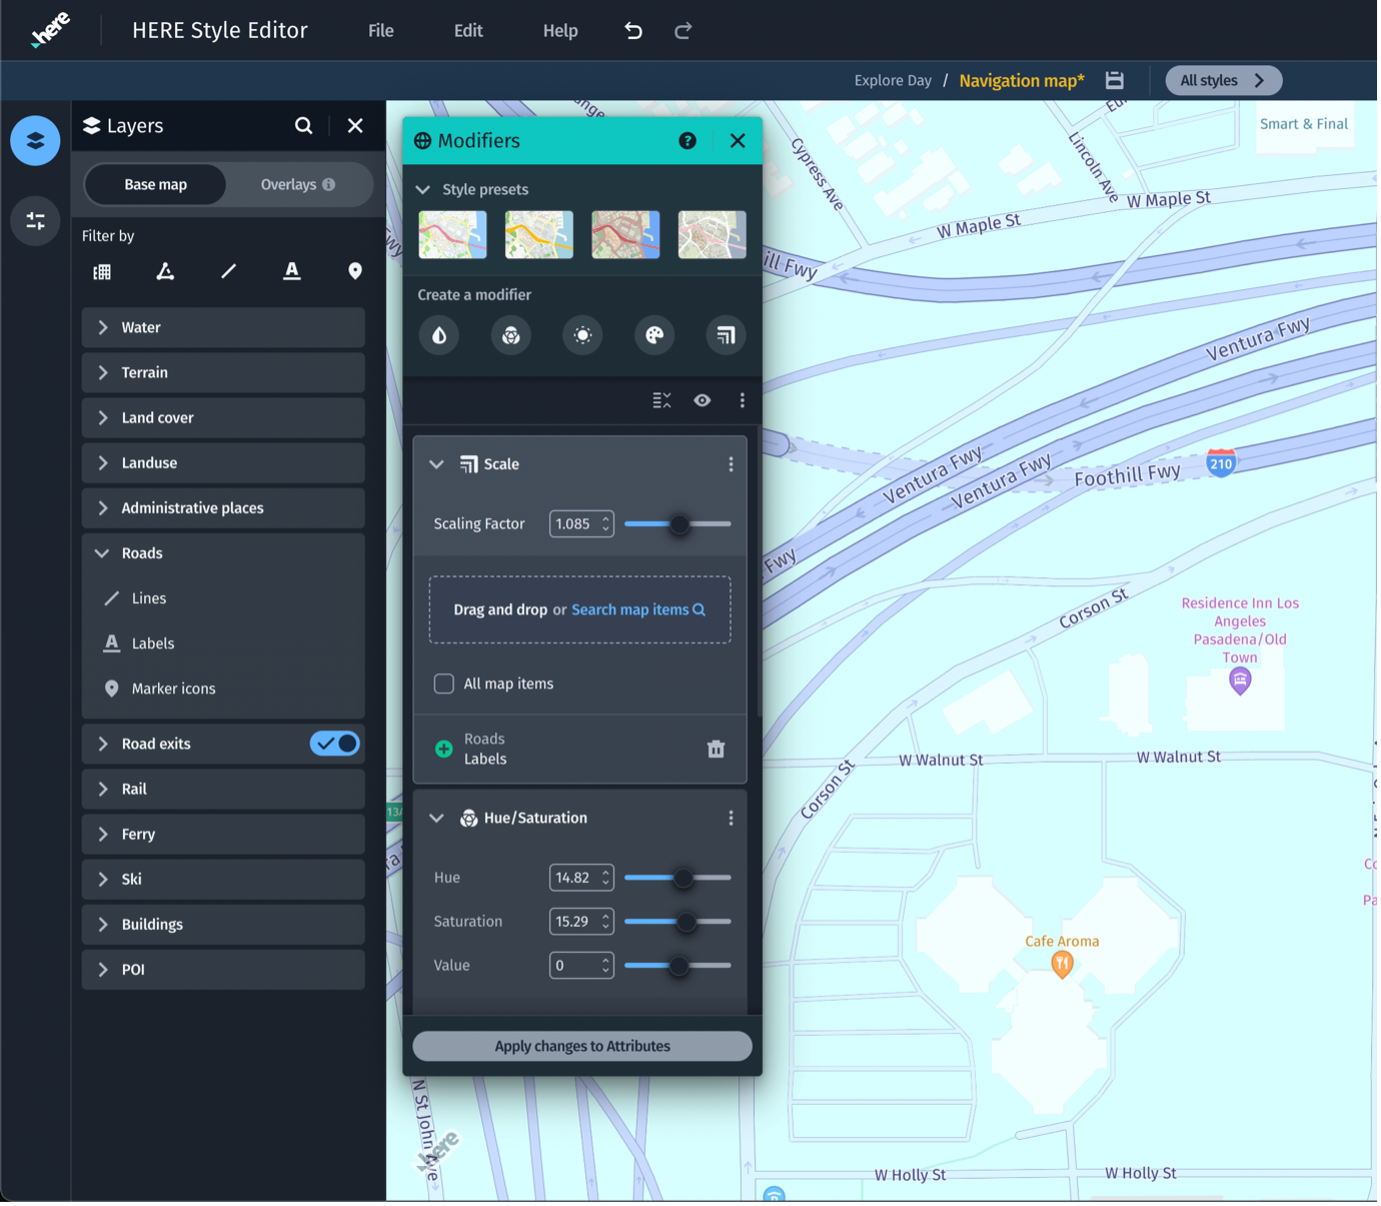
Task: Click Apply changes to Attributes button
Action: [x=582, y=1047]
